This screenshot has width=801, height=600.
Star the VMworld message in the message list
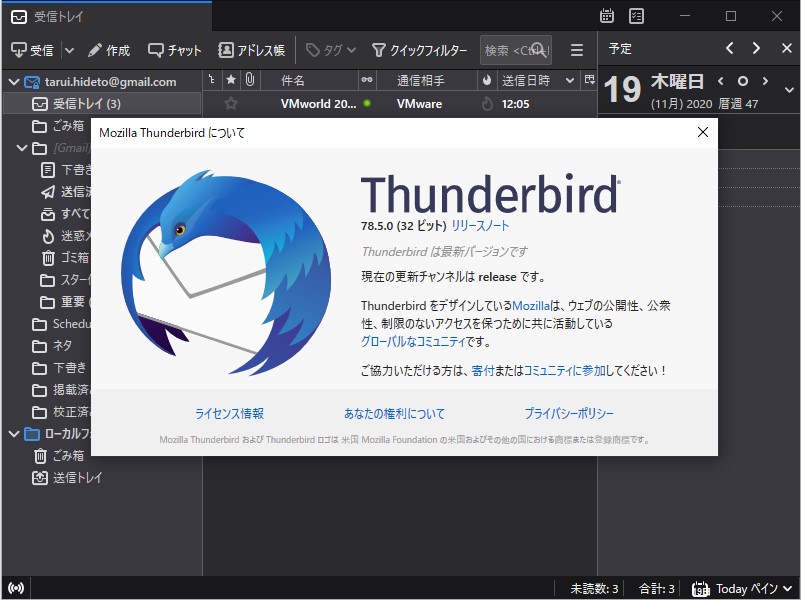coord(231,103)
